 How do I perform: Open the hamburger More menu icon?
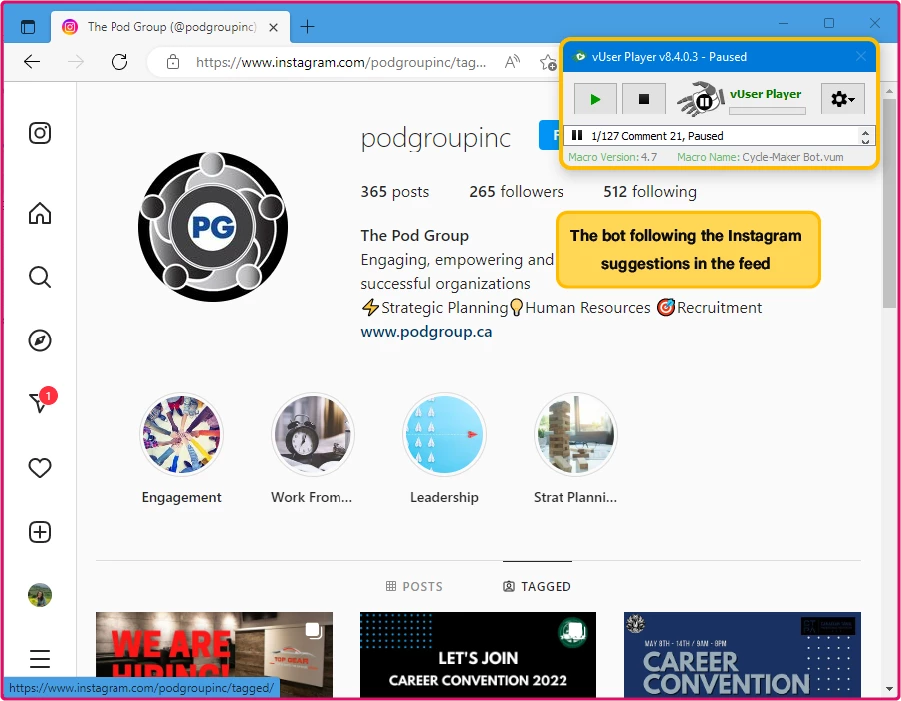40,658
